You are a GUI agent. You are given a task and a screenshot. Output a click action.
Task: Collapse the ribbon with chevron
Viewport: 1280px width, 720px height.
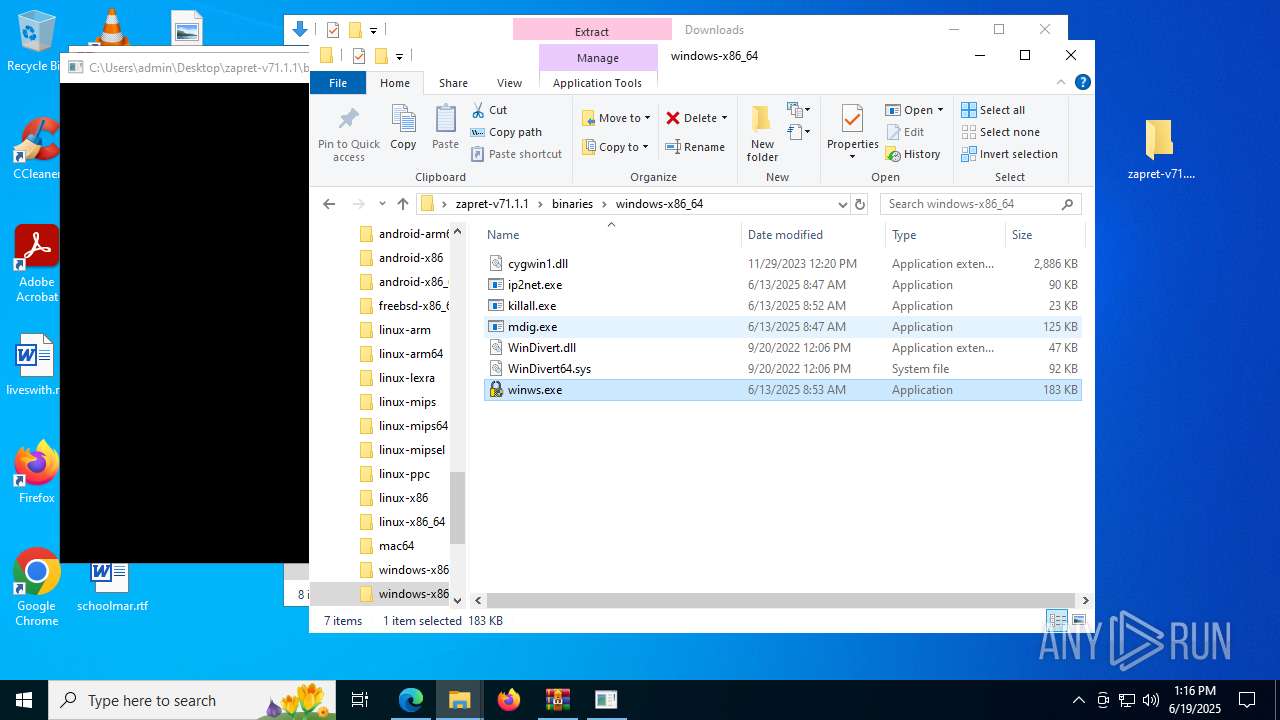point(1062,83)
